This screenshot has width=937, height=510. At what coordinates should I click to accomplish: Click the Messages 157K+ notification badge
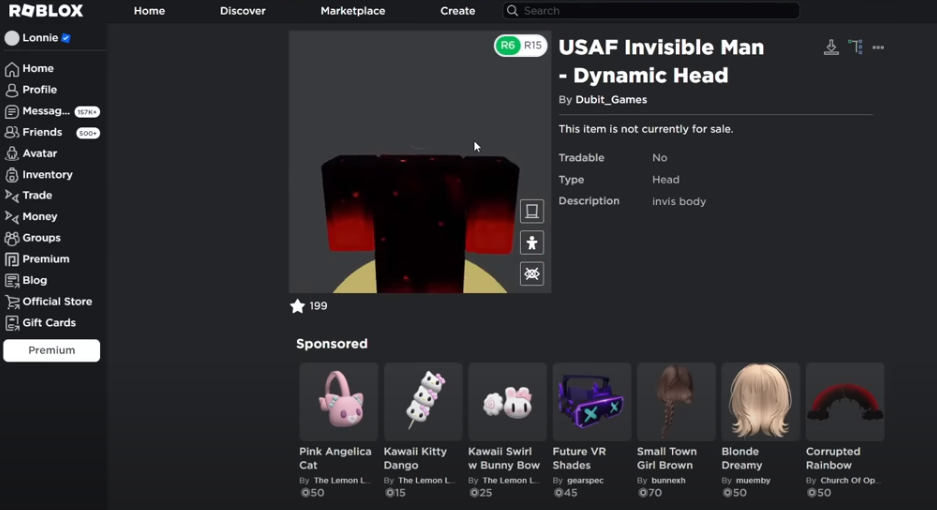pos(87,112)
